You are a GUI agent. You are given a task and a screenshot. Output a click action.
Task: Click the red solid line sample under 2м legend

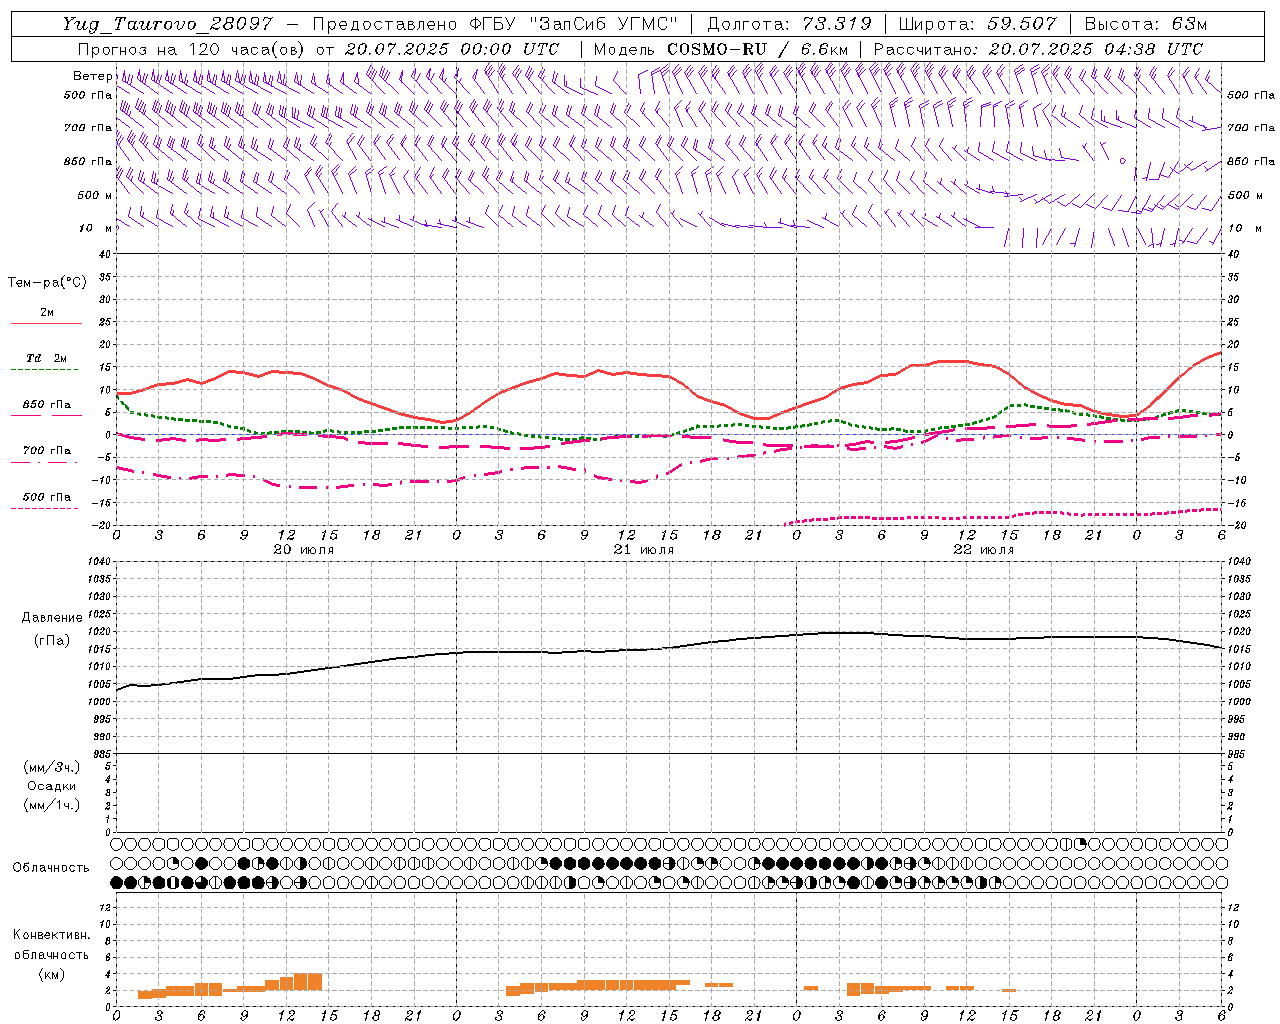[x=46, y=323]
